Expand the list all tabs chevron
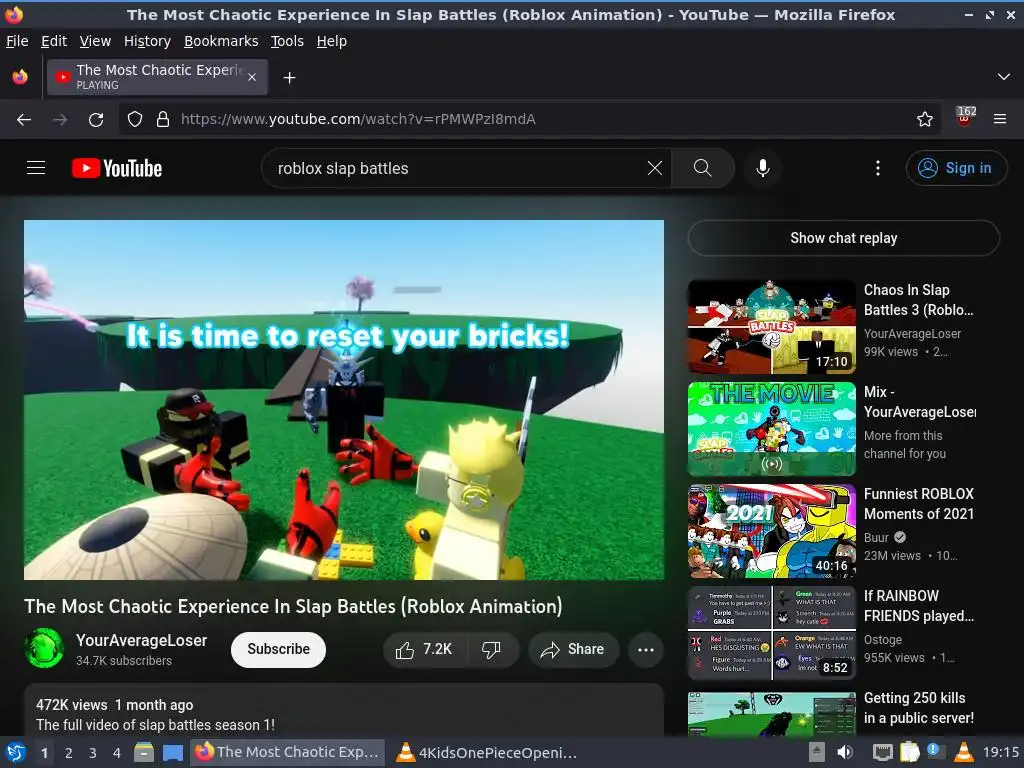The height and width of the screenshot is (768, 1024). (x=1004, y=77)
